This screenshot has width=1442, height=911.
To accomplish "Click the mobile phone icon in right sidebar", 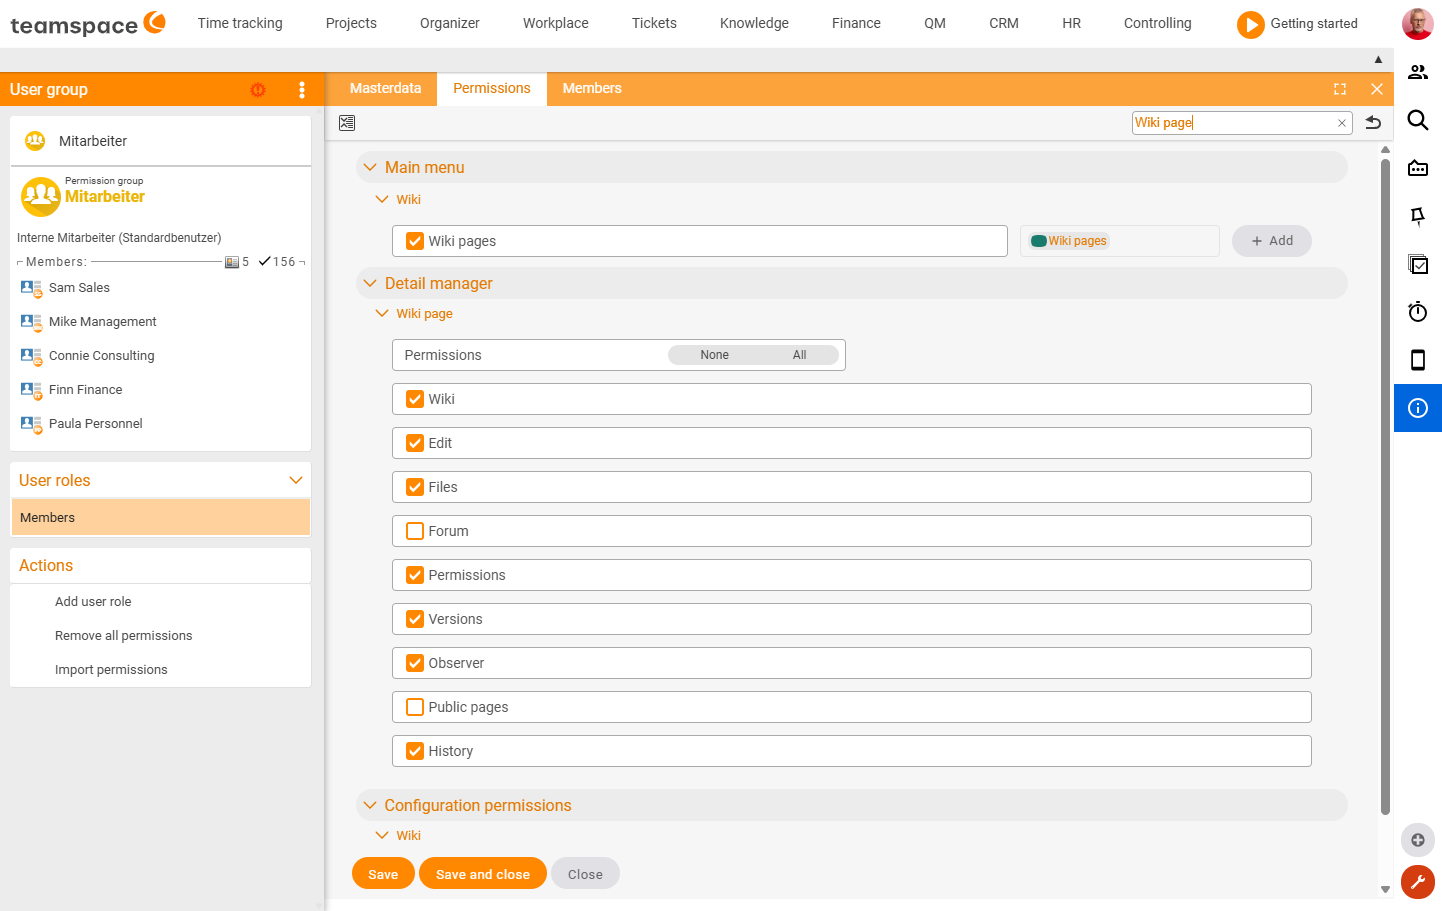I will pos(1418,360).
